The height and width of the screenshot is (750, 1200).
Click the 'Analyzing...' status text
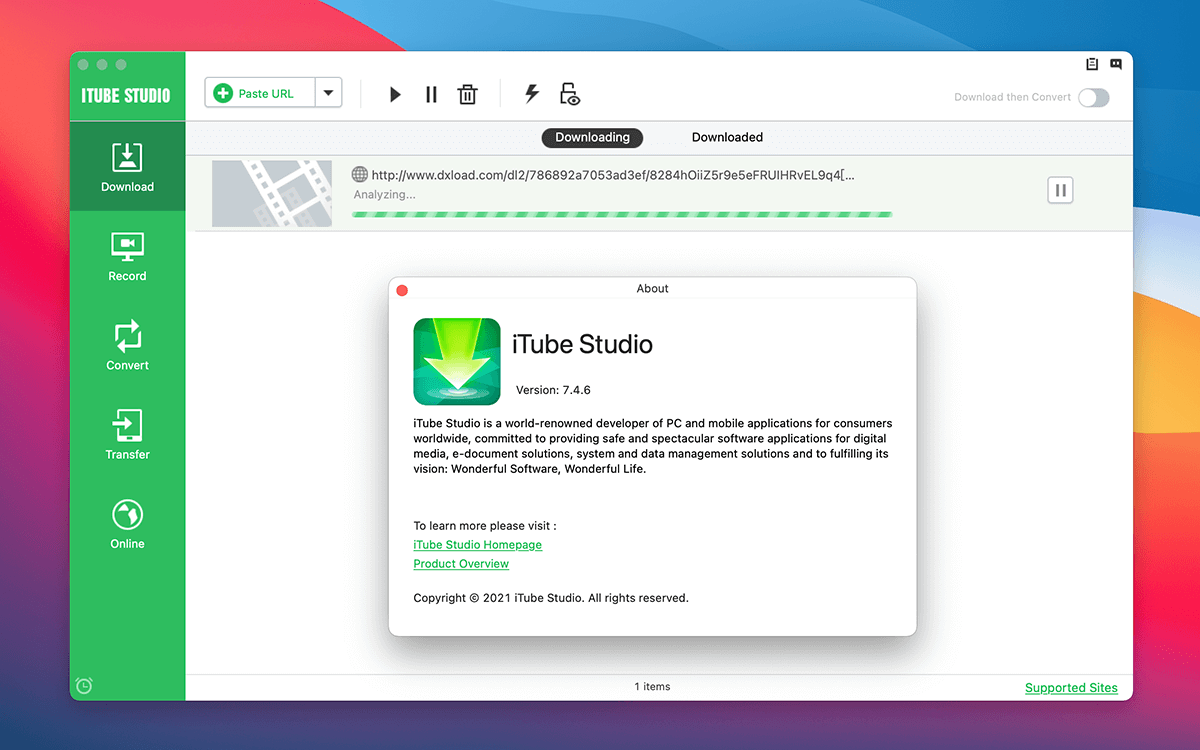pyautogui.click(x=385, y=195)
